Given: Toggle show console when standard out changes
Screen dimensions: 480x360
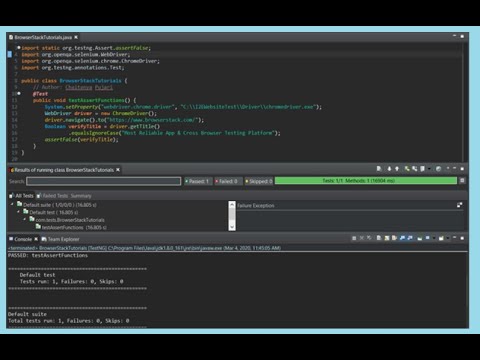Looking at the screenshot, I should pos(402,238).
